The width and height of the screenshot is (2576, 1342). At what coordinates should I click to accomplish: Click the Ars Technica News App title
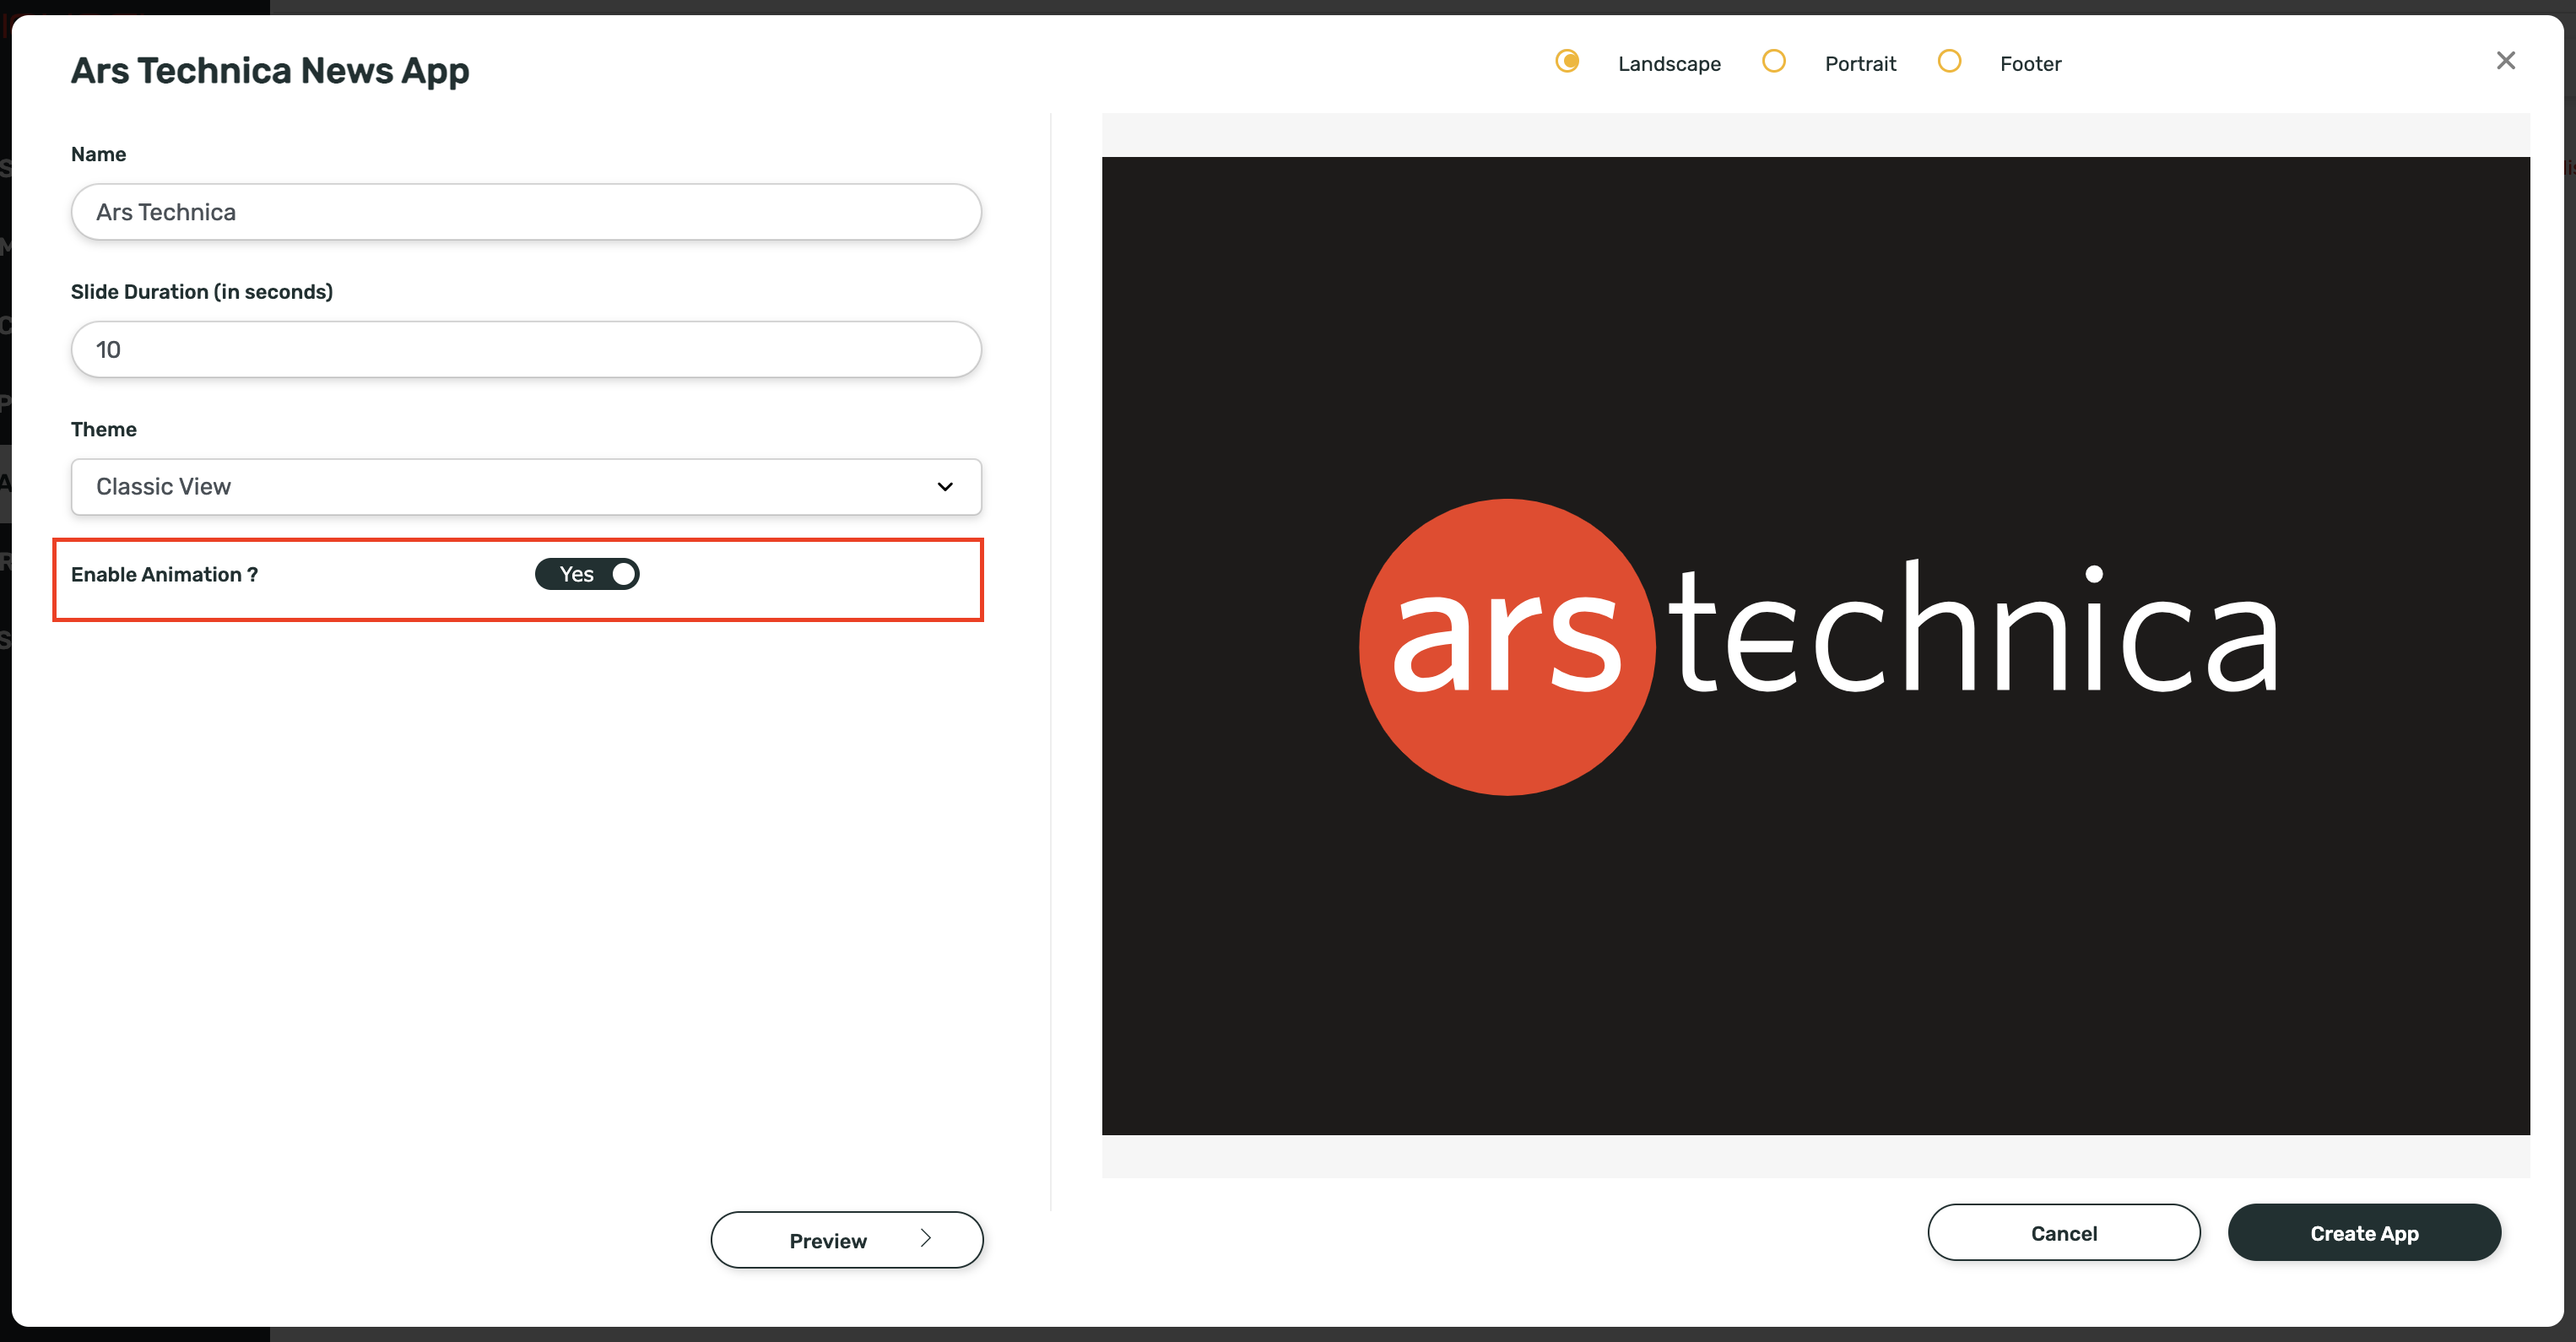pos(270,71)
